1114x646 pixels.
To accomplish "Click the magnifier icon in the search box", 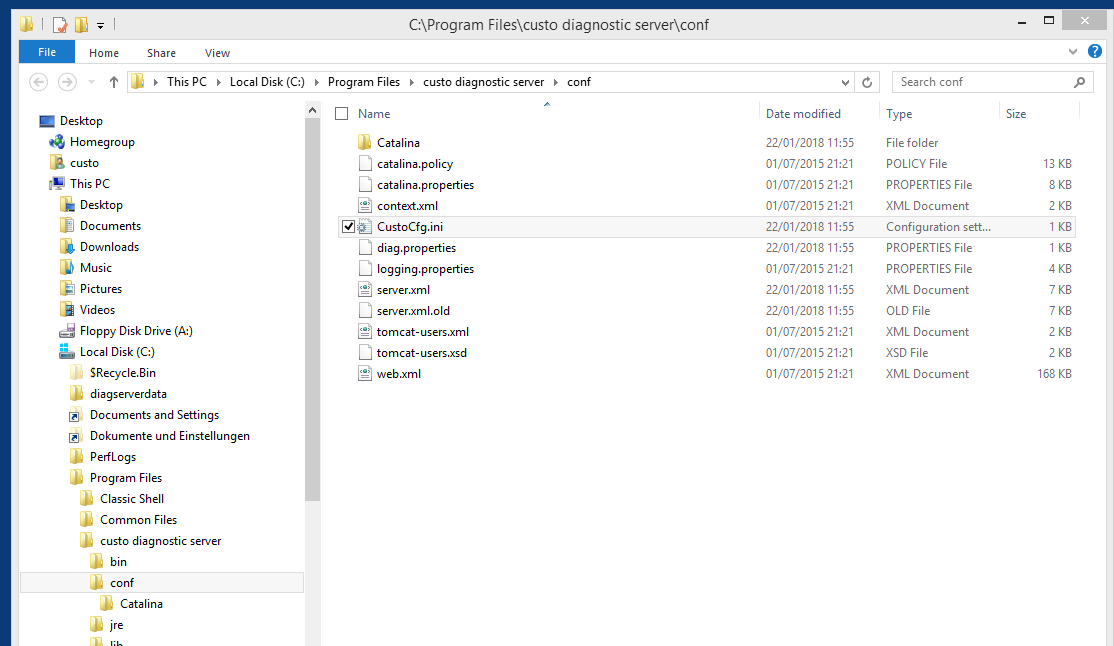I will (x=1079, y=82).
